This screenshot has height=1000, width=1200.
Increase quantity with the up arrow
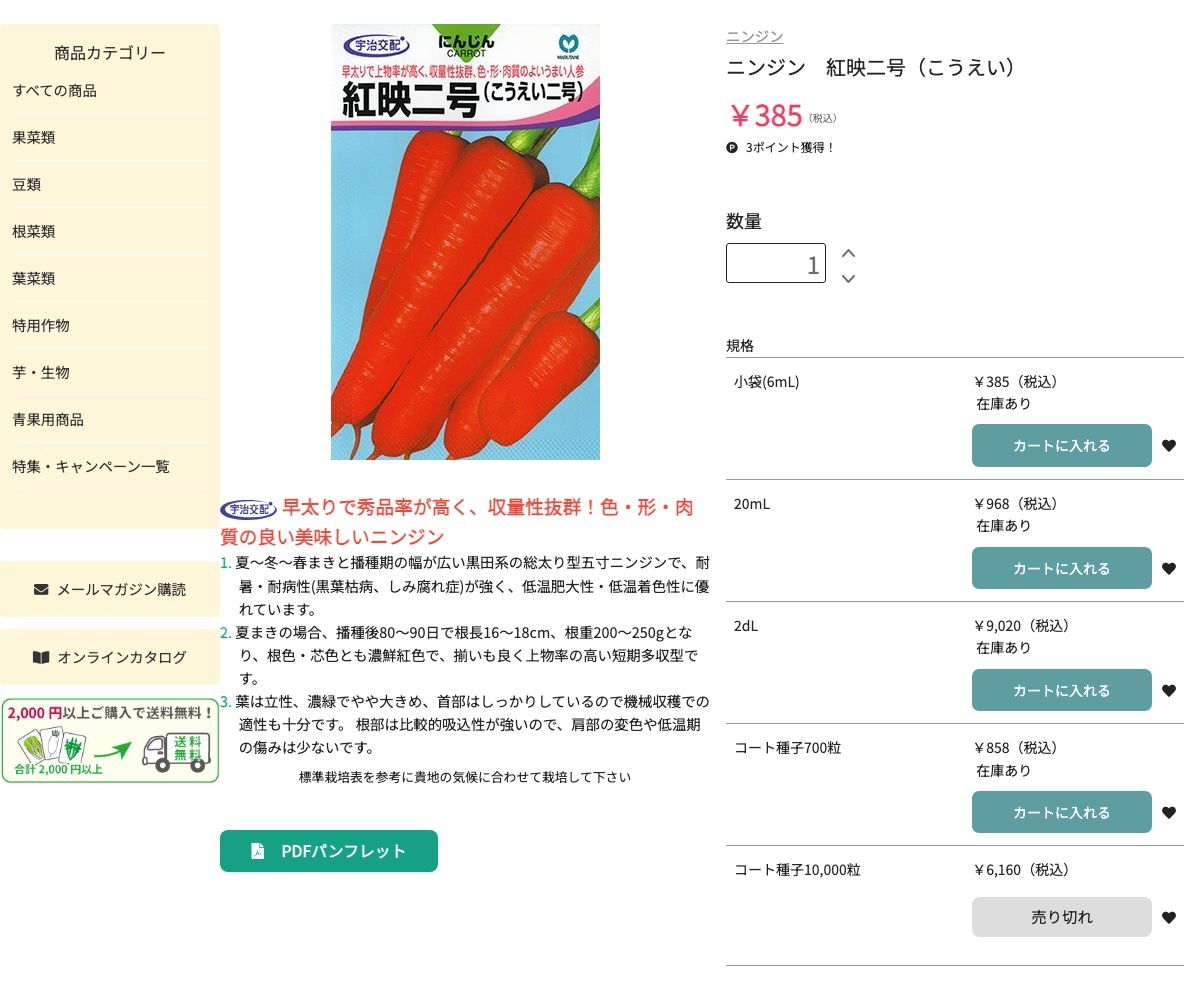pos(848,253)
